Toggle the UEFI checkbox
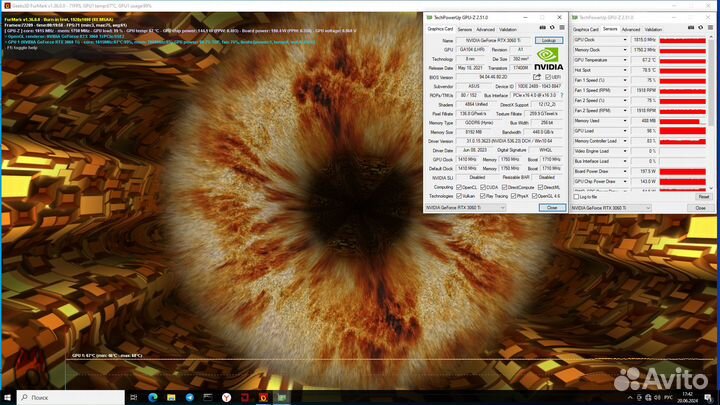Image resolution: width=720 pixels, height=405 pixels. 548,77
